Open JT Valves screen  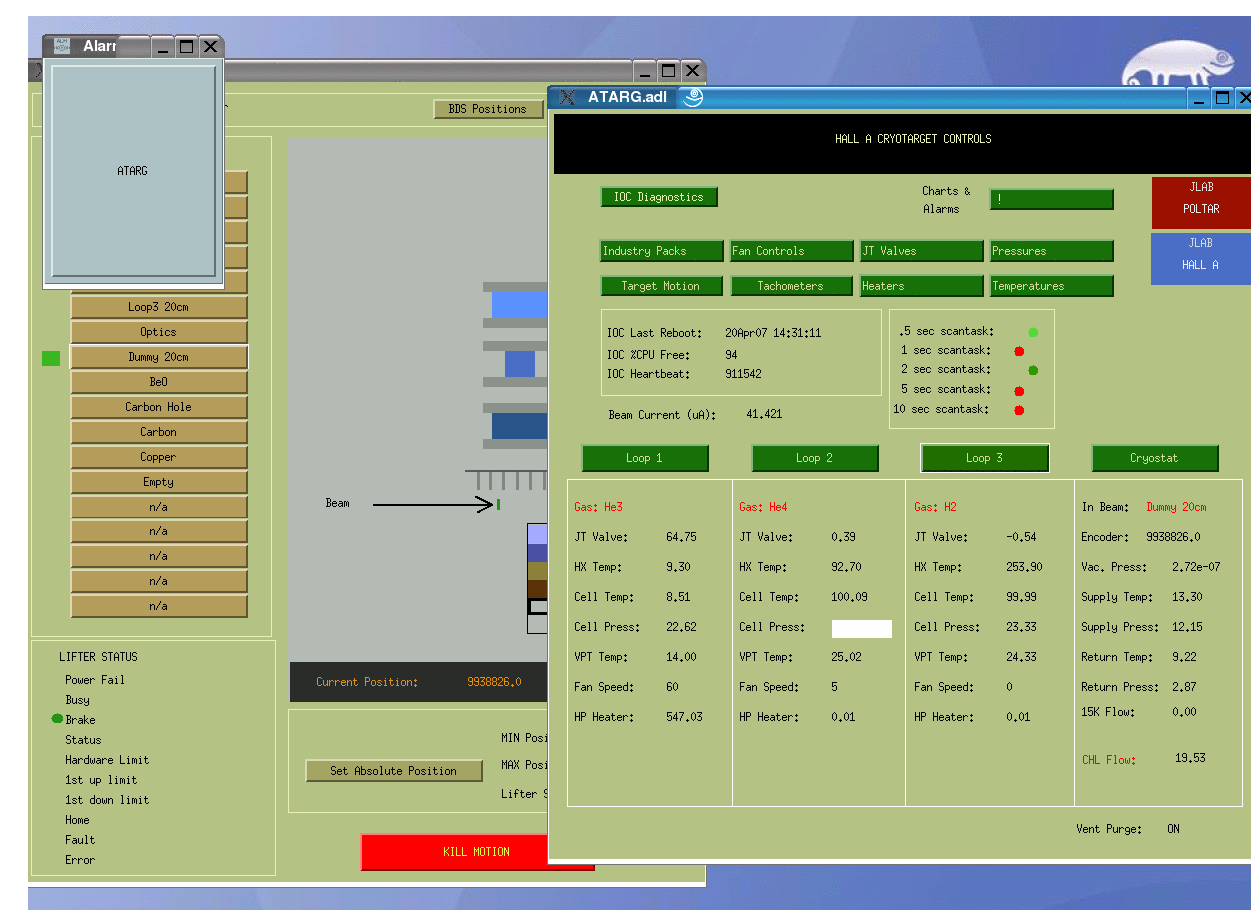922,251
